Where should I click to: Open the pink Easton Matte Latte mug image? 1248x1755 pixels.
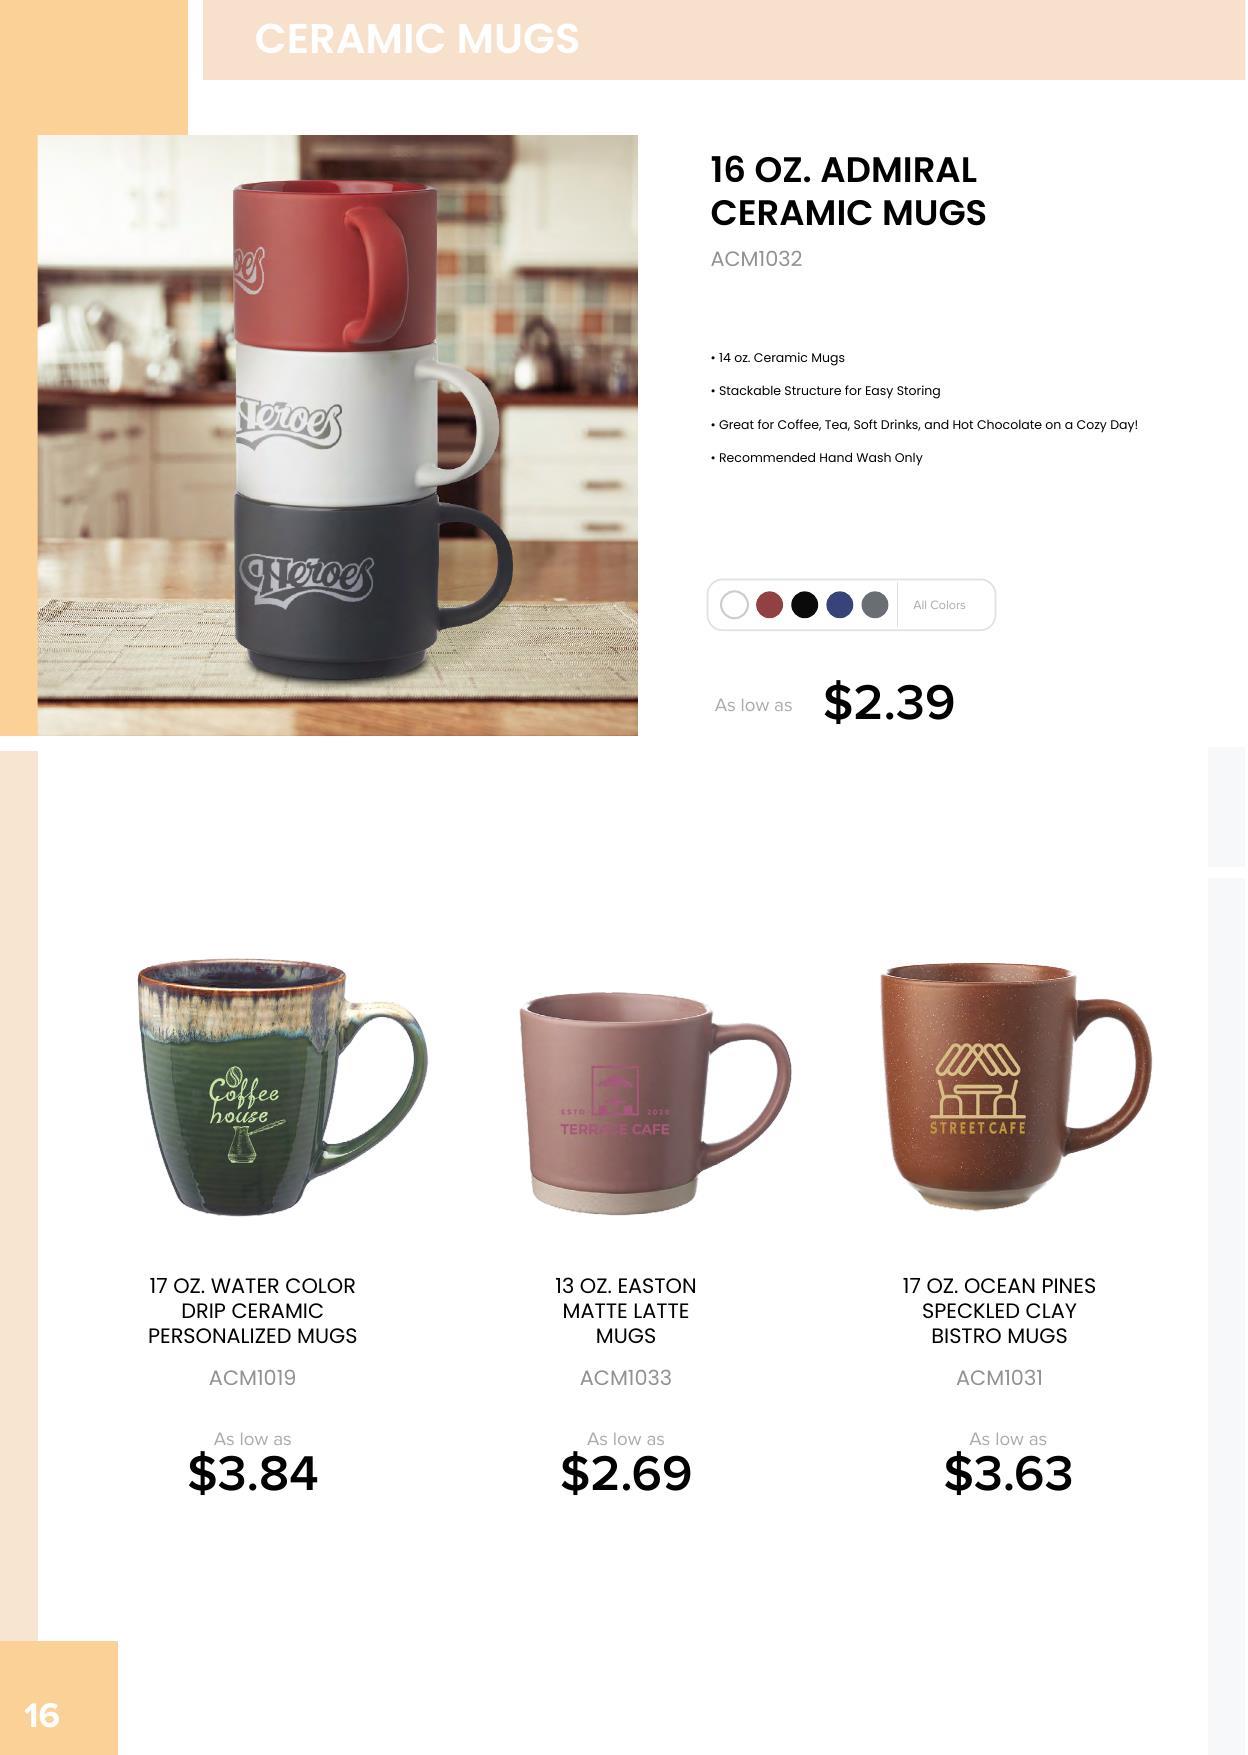tap(655, 1103)
